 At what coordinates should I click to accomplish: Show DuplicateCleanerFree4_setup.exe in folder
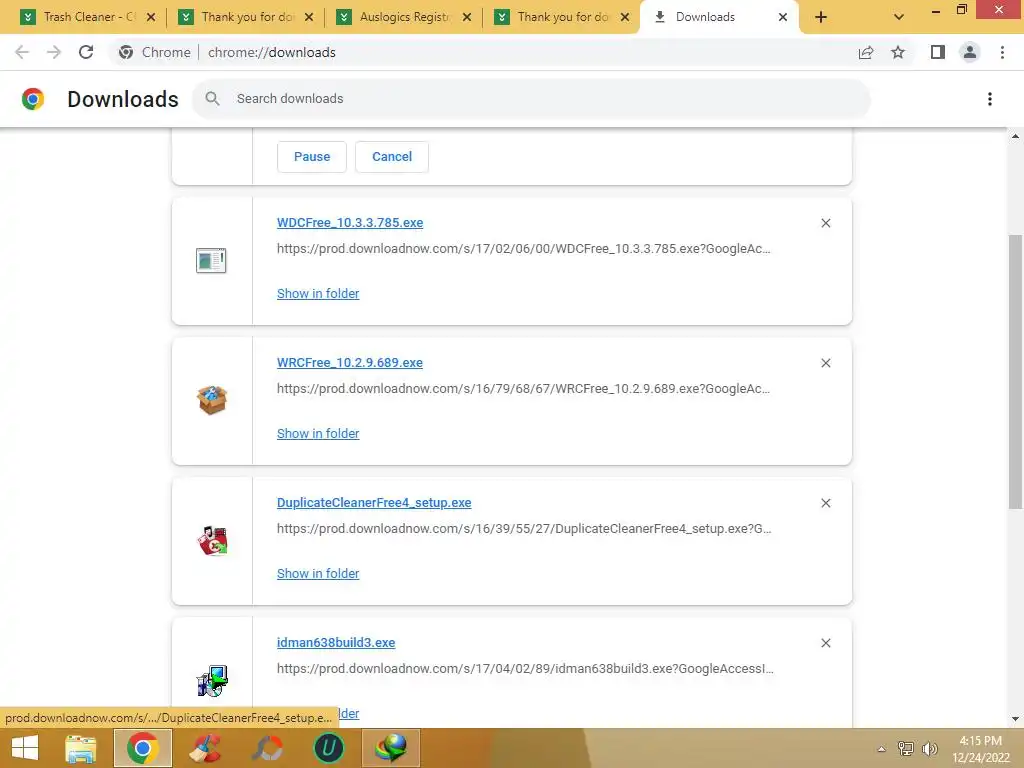tap(318, 573)
